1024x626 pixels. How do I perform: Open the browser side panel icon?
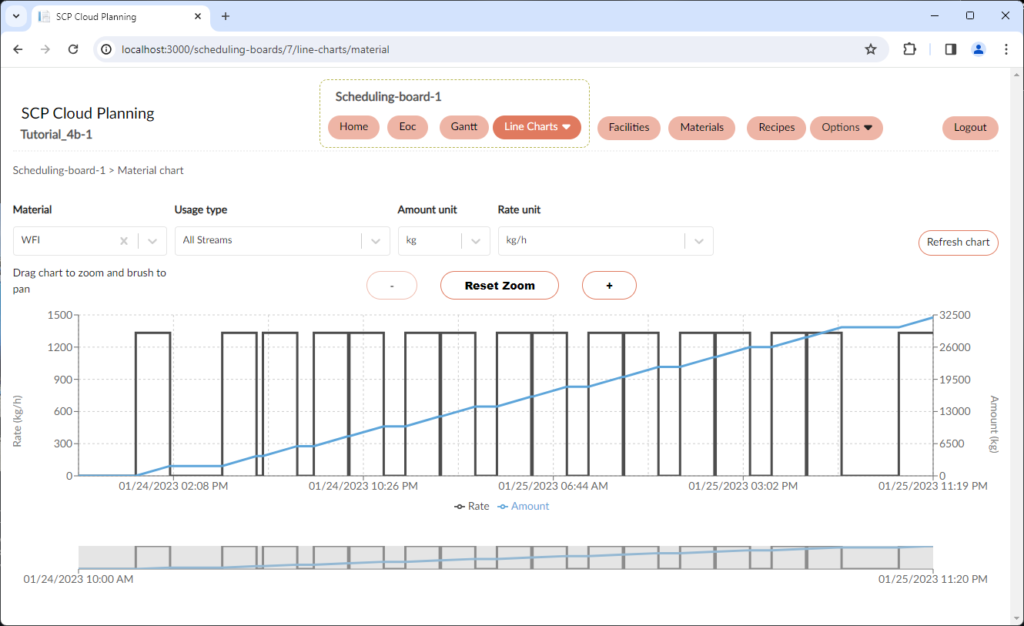[x=949, y=48]
